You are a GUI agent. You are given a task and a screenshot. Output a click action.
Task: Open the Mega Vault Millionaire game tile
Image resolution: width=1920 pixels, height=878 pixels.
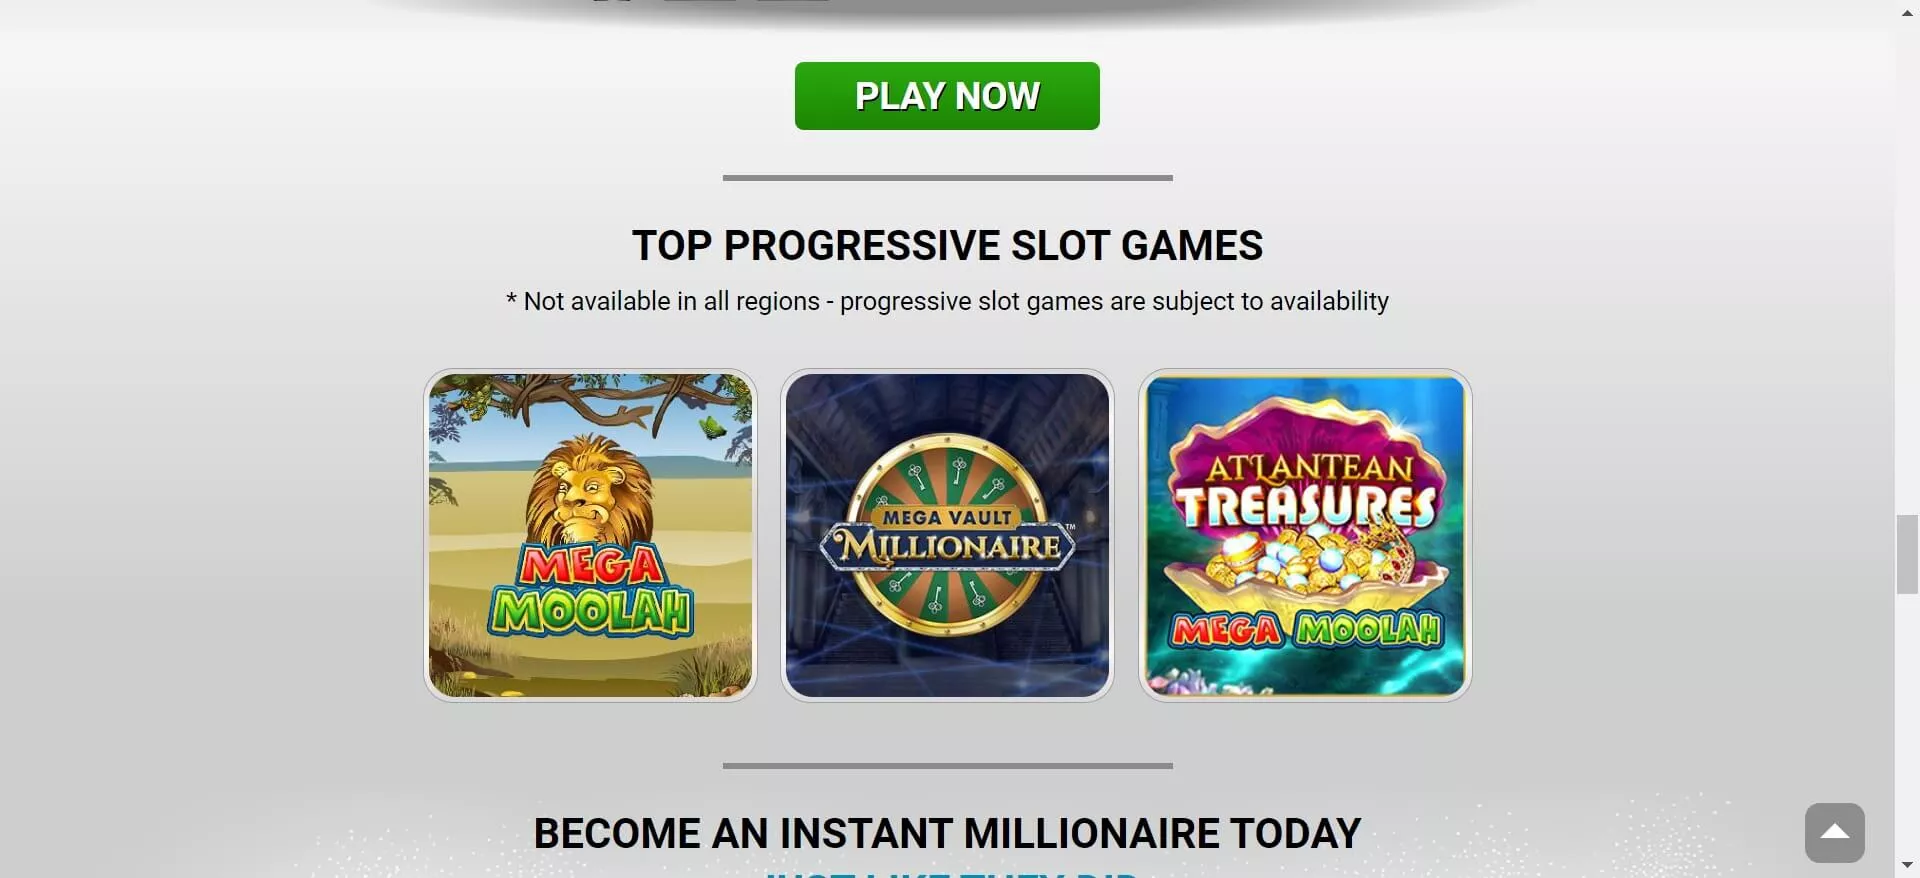[x=947, y=535]
